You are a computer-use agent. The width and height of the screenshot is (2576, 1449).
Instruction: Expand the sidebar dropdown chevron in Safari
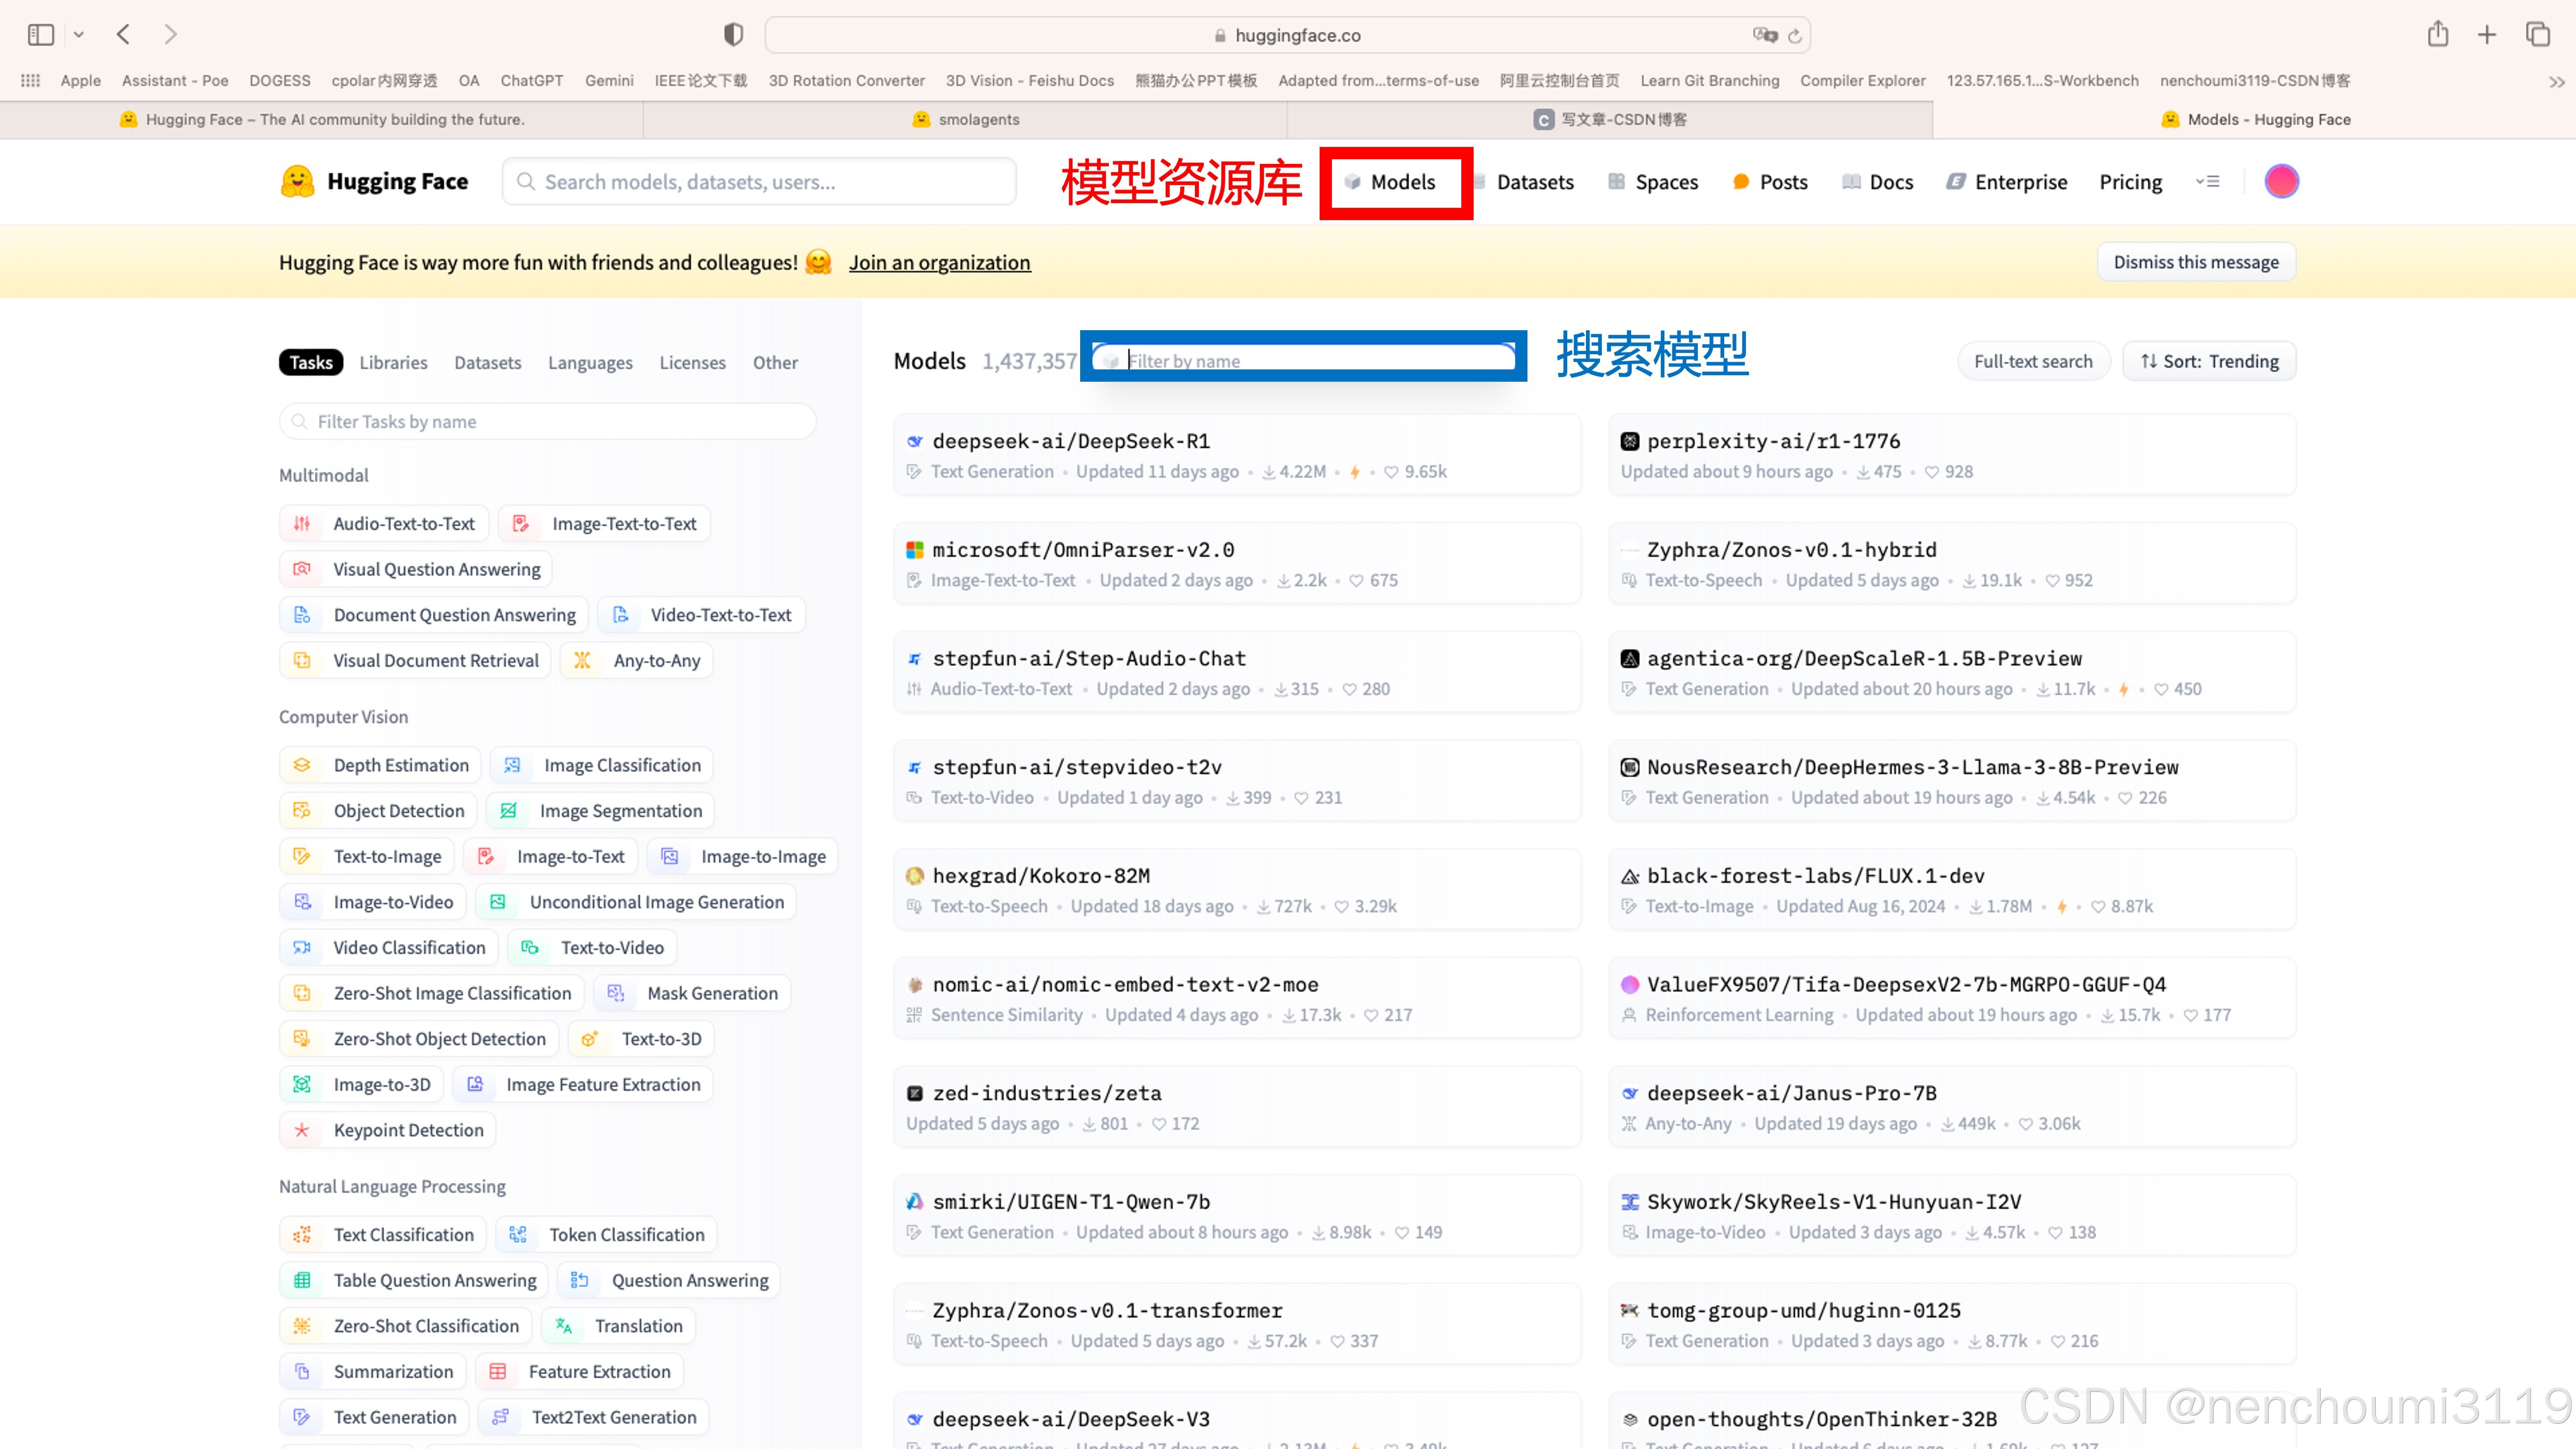79,35
